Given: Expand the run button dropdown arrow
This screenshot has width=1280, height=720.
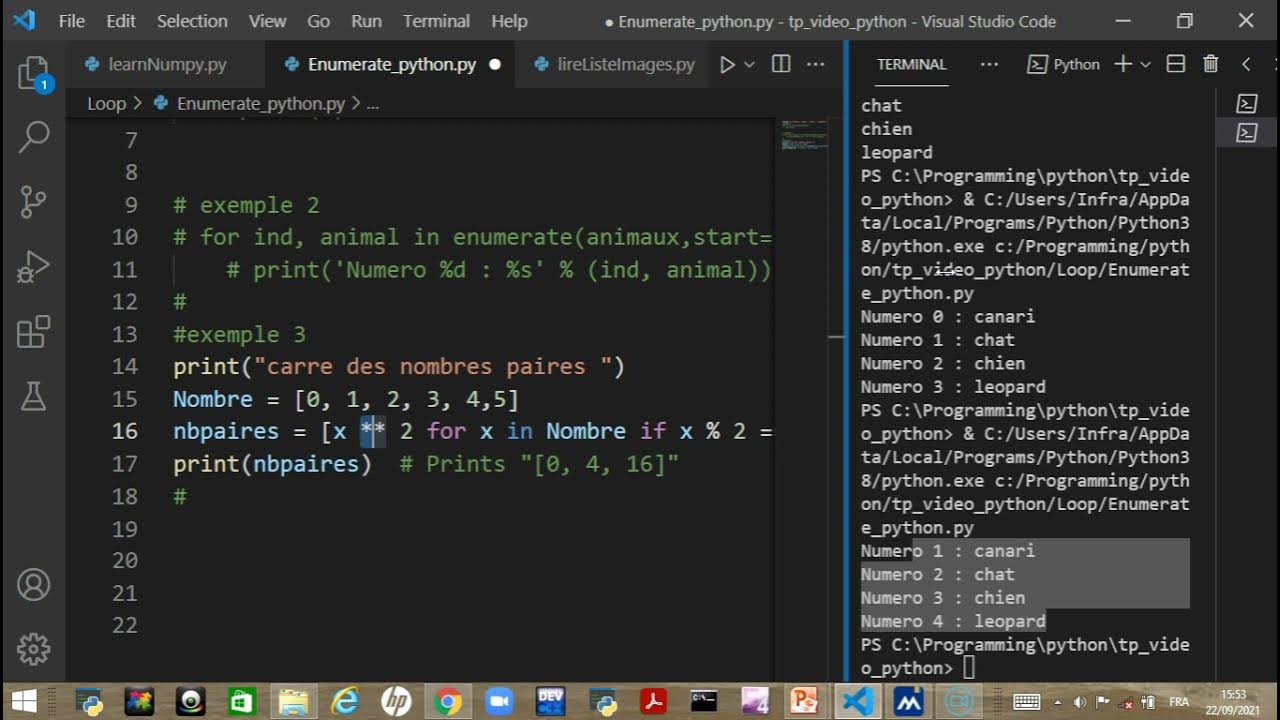Looking at the screenshot, I should tap(749, 64).
